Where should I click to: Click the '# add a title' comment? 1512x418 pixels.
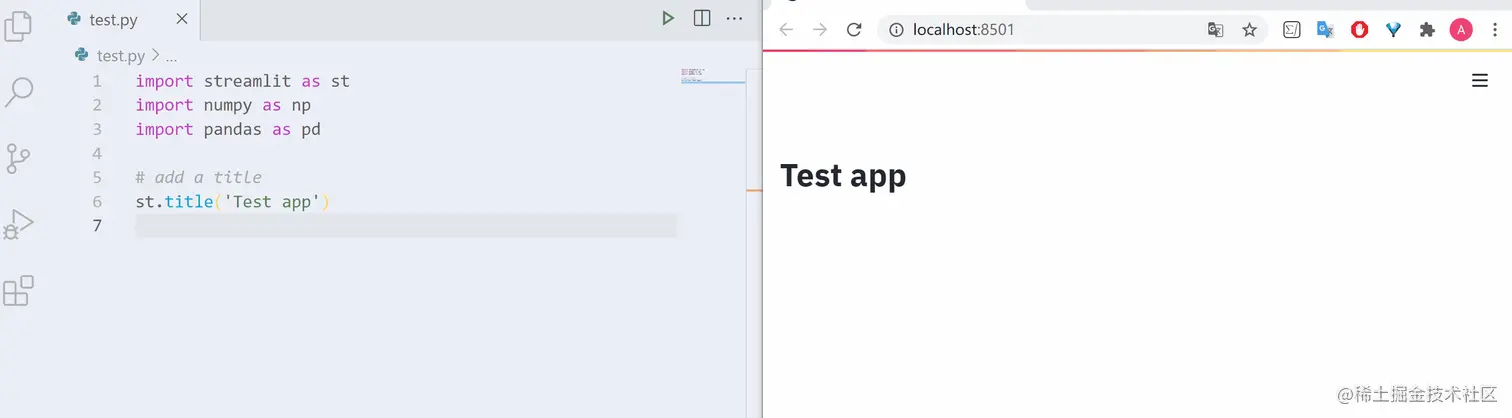tap(199, 177)
